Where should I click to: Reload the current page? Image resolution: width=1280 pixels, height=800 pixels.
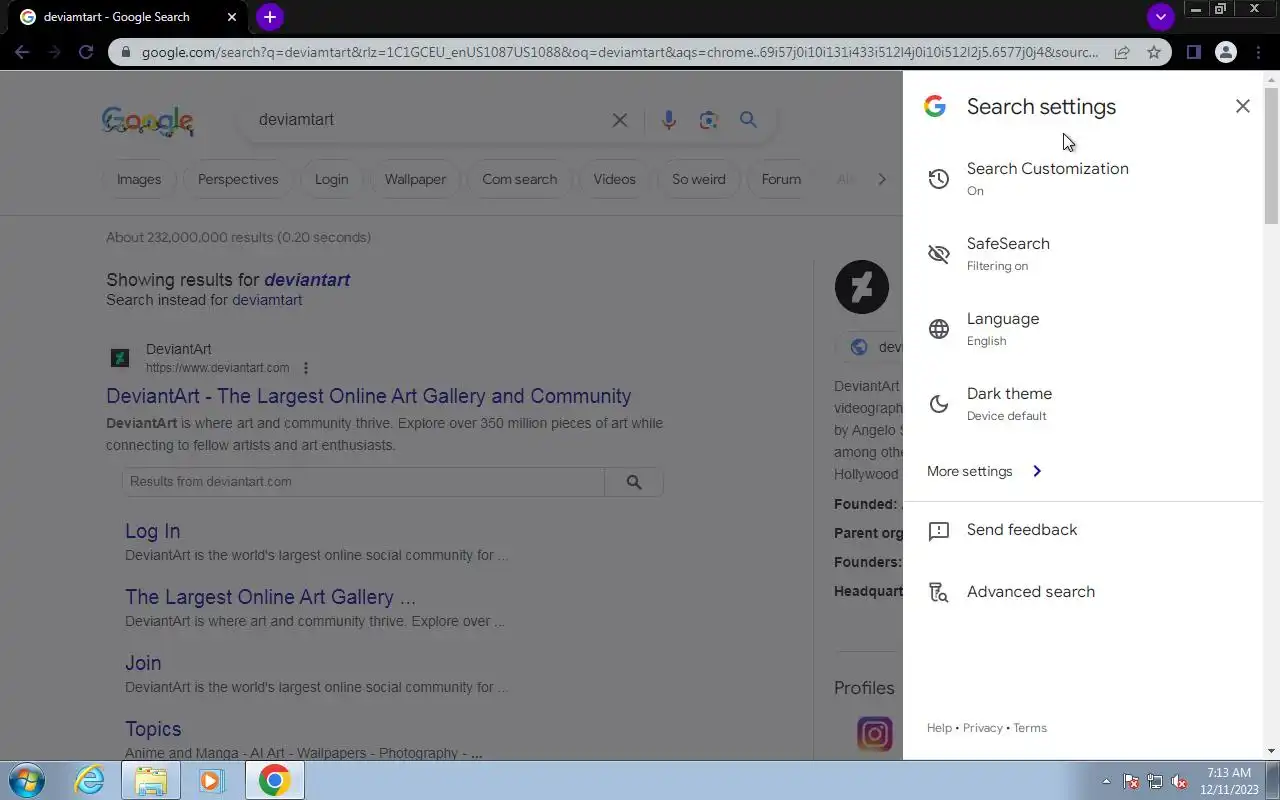pos(86,52)
